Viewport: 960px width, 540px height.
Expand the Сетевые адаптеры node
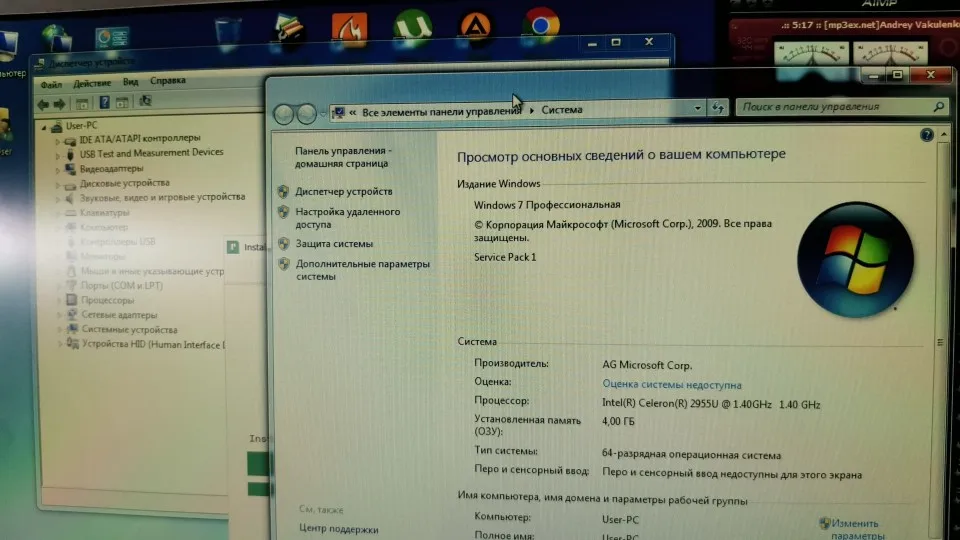coord(59,315)
